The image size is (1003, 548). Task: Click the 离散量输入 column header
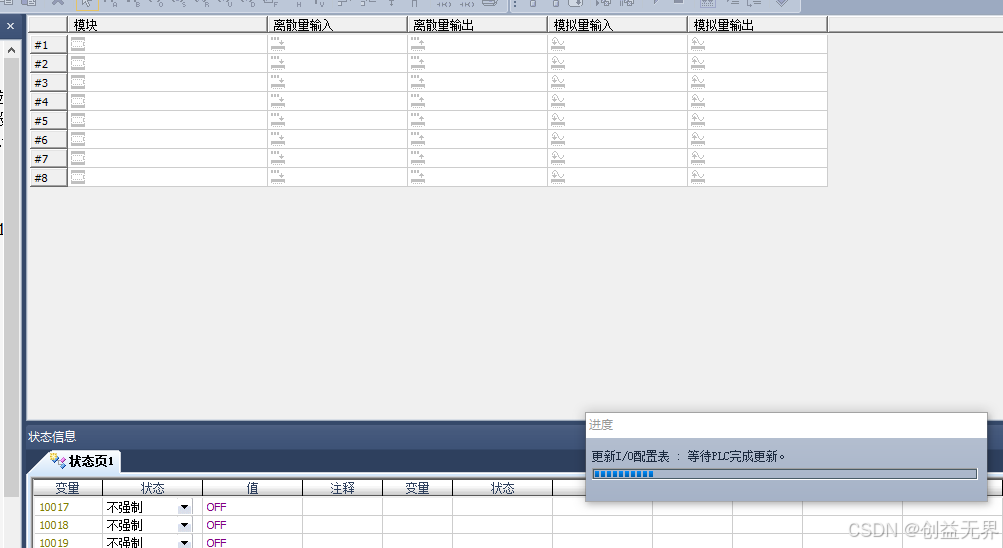point(337,25)
